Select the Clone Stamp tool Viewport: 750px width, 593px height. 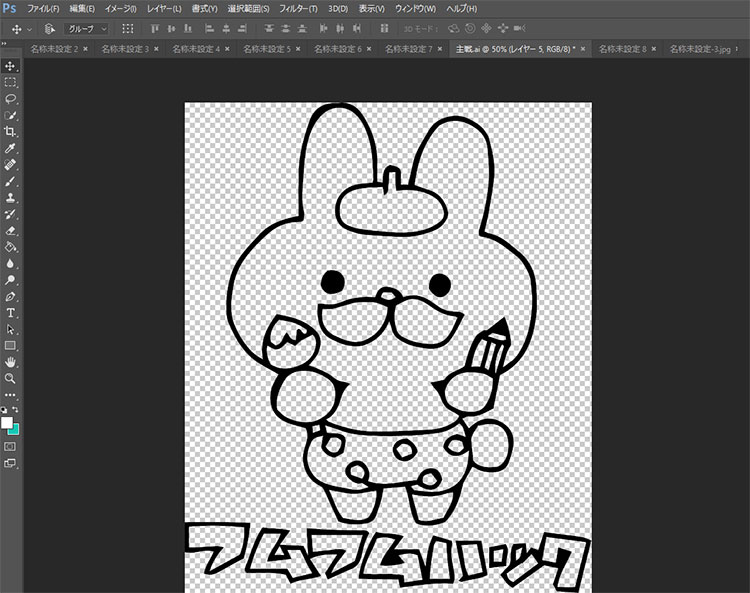pyautogui.click(x=10, y=198)
